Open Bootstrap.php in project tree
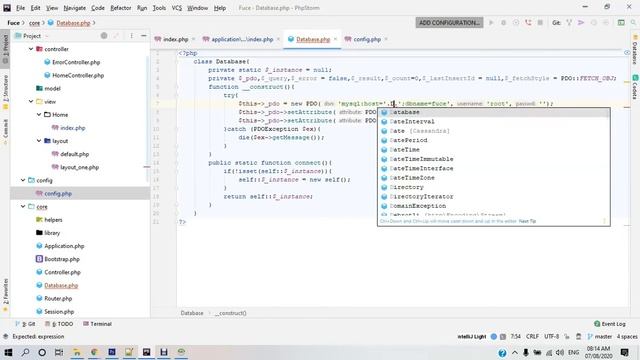The height and width of the screenshot is (360, 640). click(62, 259)
